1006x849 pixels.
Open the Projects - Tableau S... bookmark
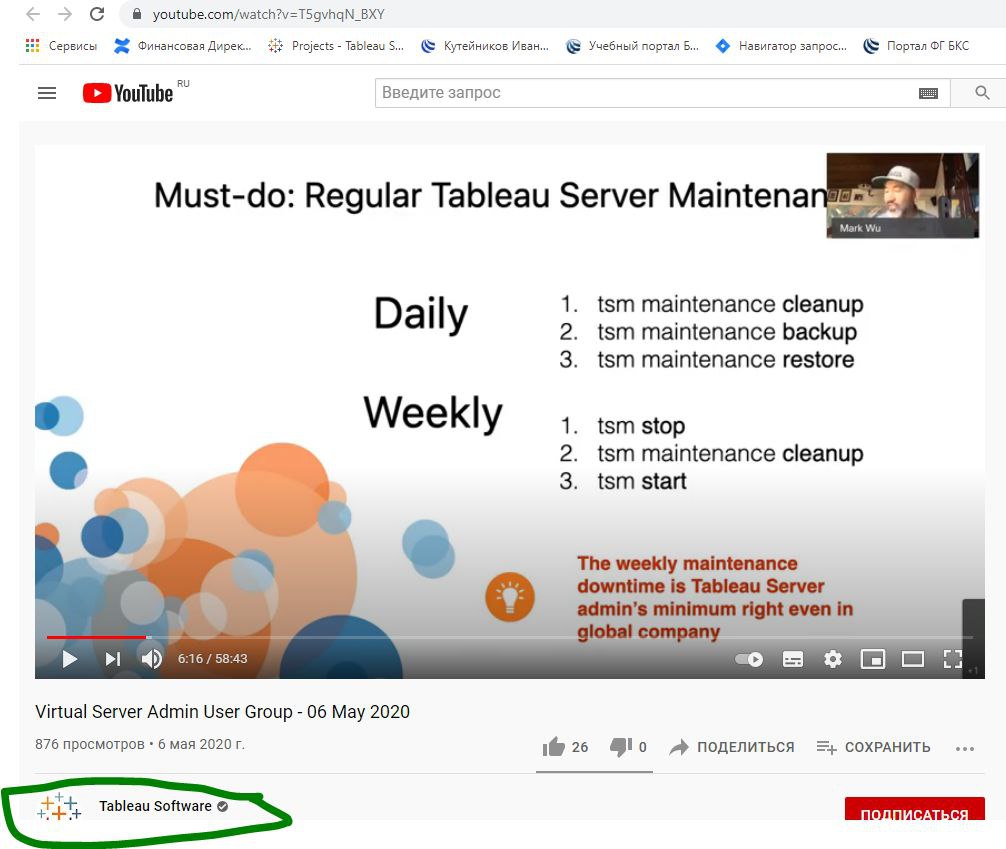click(x=336, y=46)
